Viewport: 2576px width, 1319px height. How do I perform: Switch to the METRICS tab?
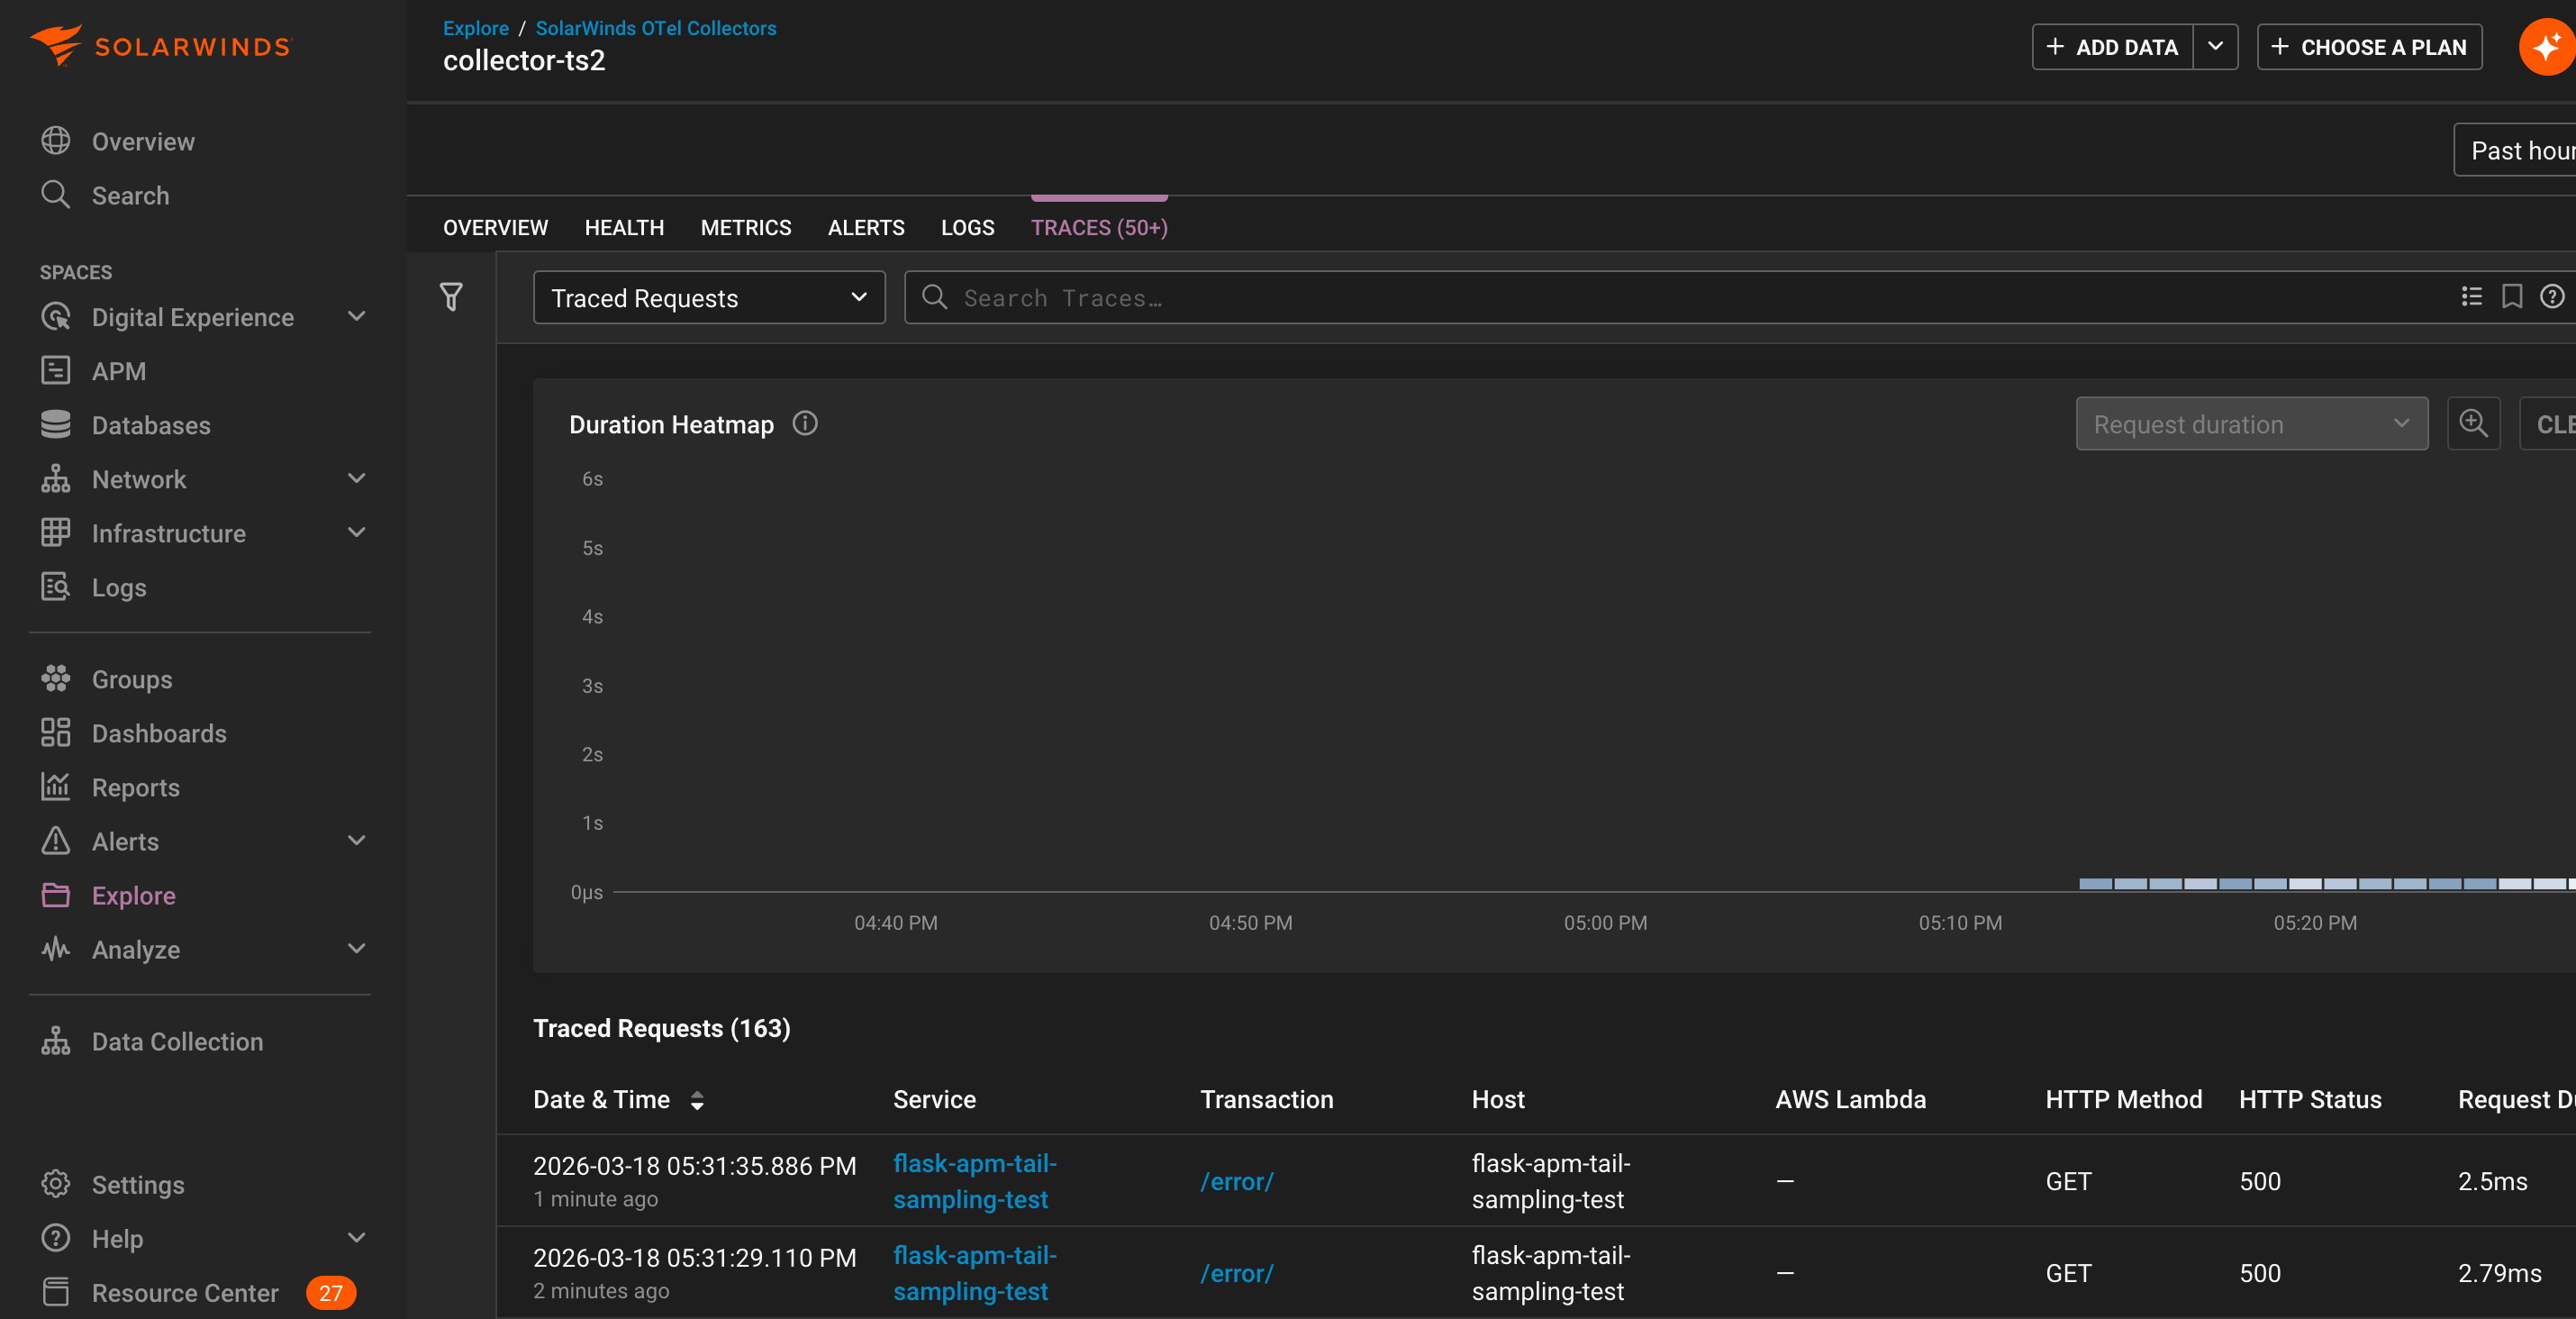[745, 227]
